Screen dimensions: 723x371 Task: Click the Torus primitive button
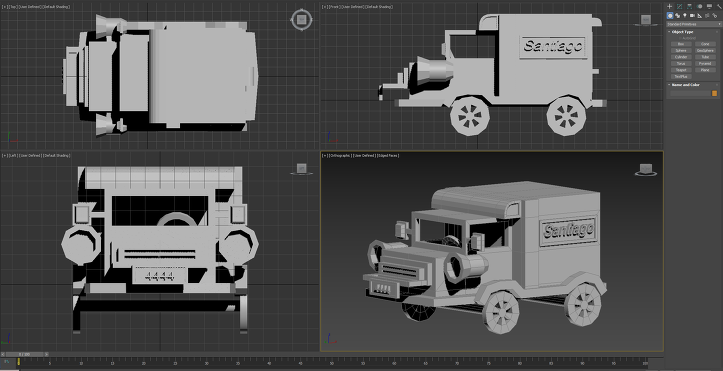tap(681, 64)
